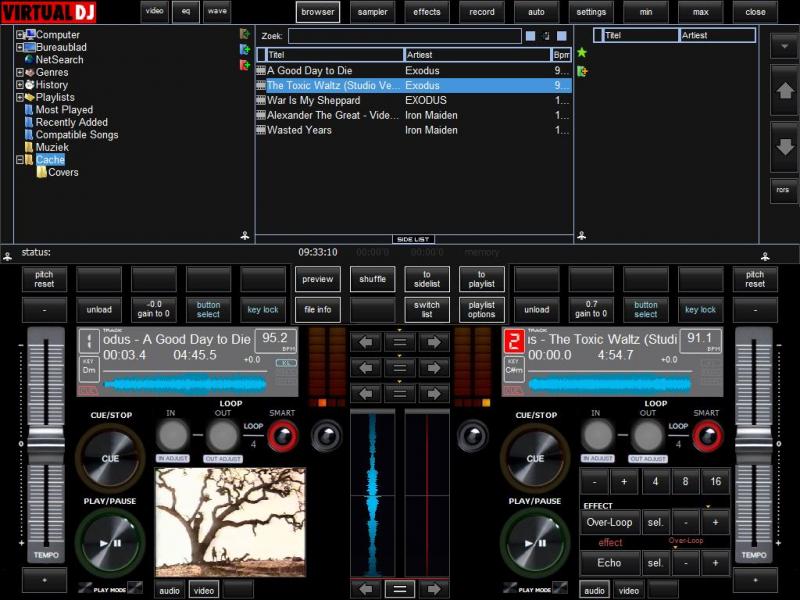Expand the History tree node

click(20, 85)
